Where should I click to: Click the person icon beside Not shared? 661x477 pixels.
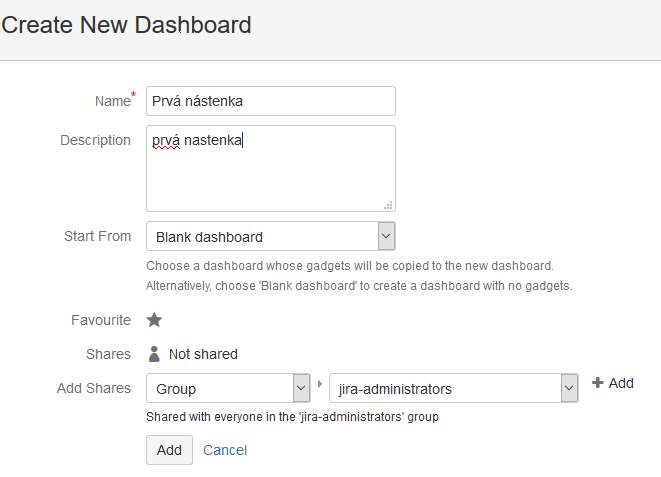click(x=154, y=354)
